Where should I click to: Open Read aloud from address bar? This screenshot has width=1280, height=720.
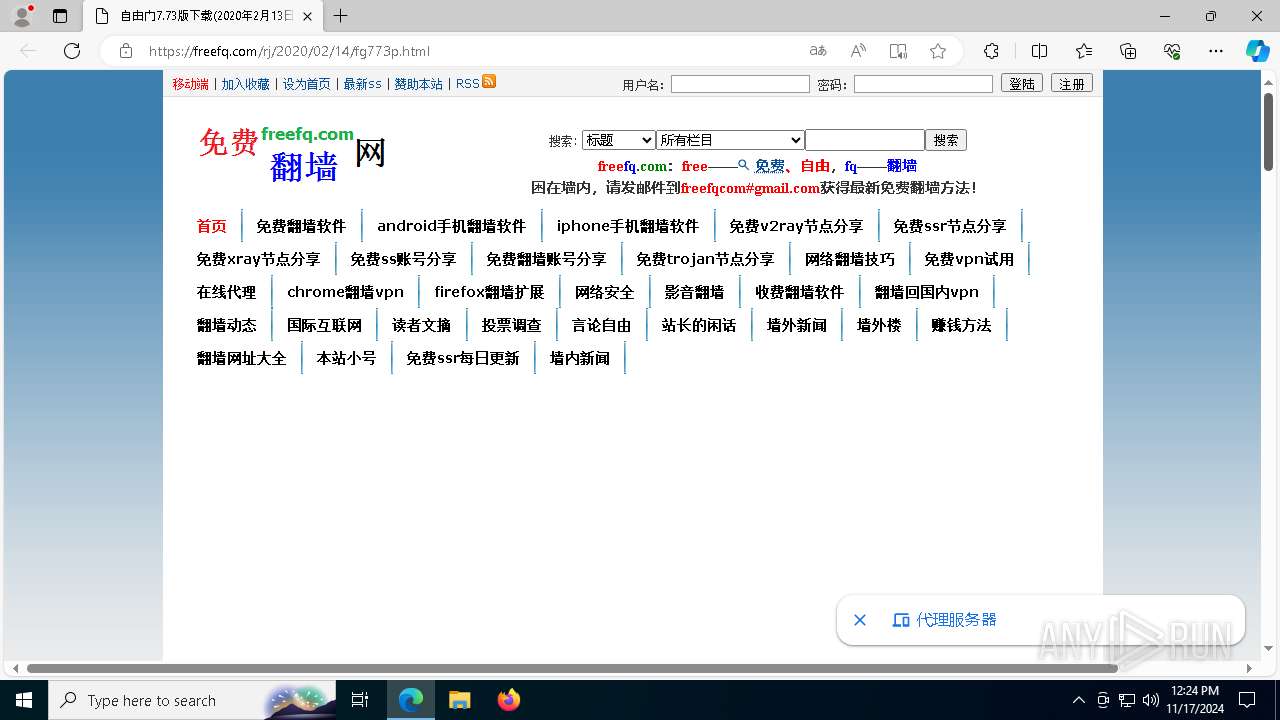pyautogui.click(x=858, y=51)
